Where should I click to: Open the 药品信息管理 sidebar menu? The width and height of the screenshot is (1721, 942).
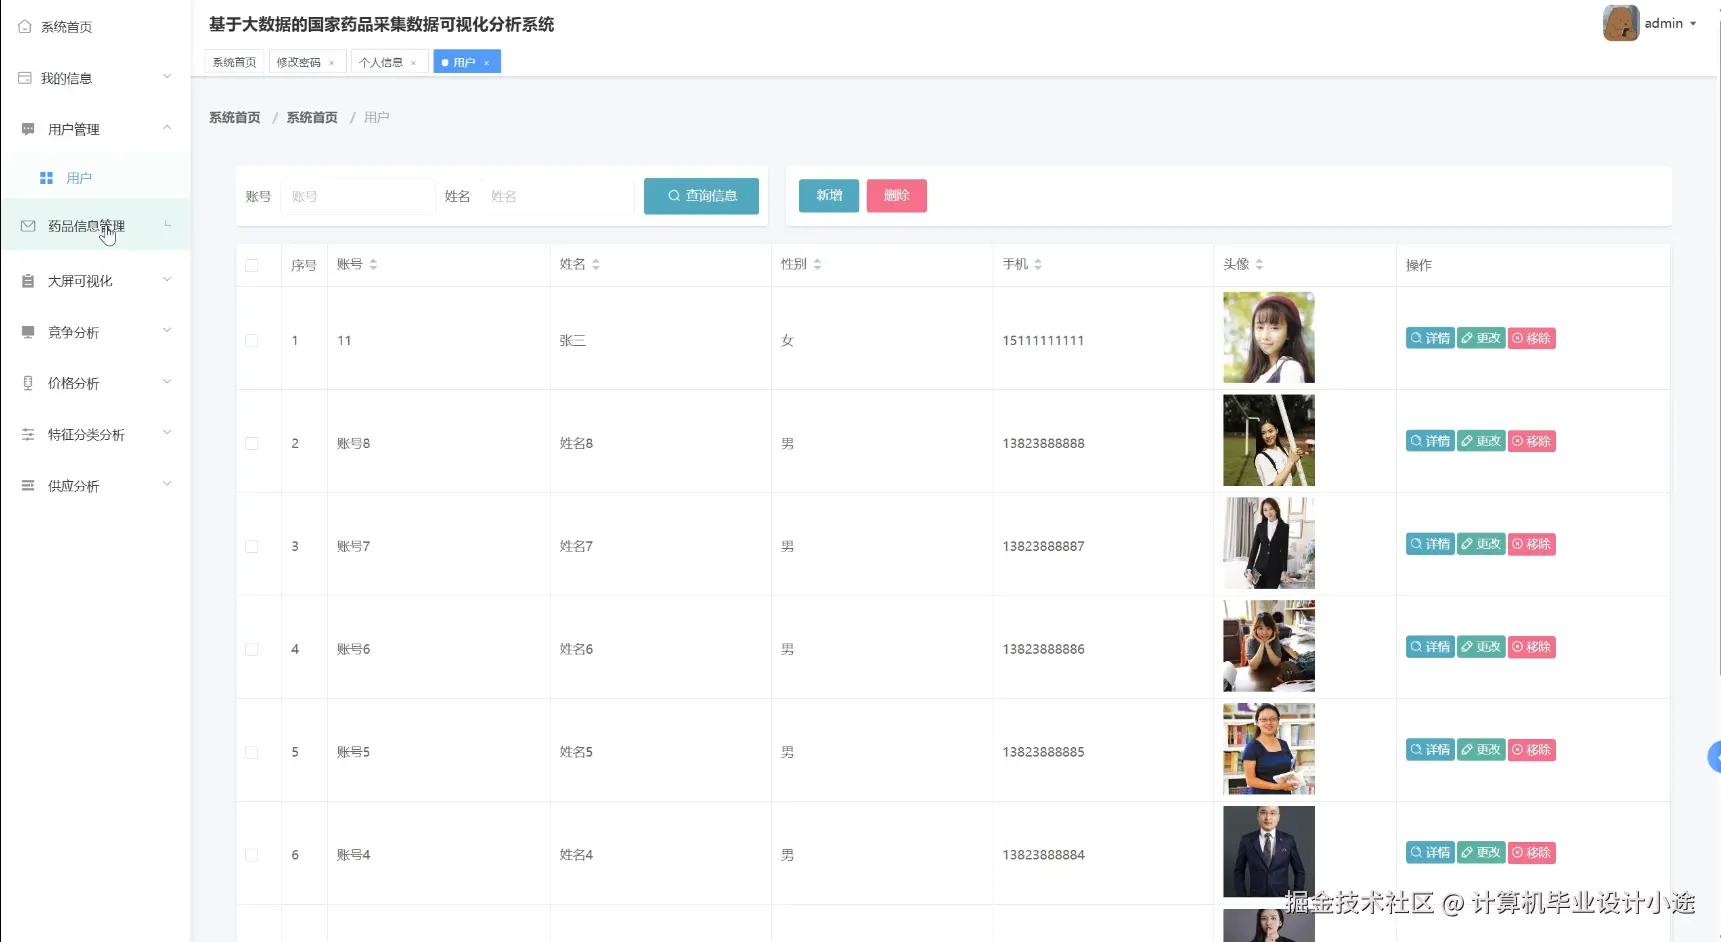tap(95, 226)
